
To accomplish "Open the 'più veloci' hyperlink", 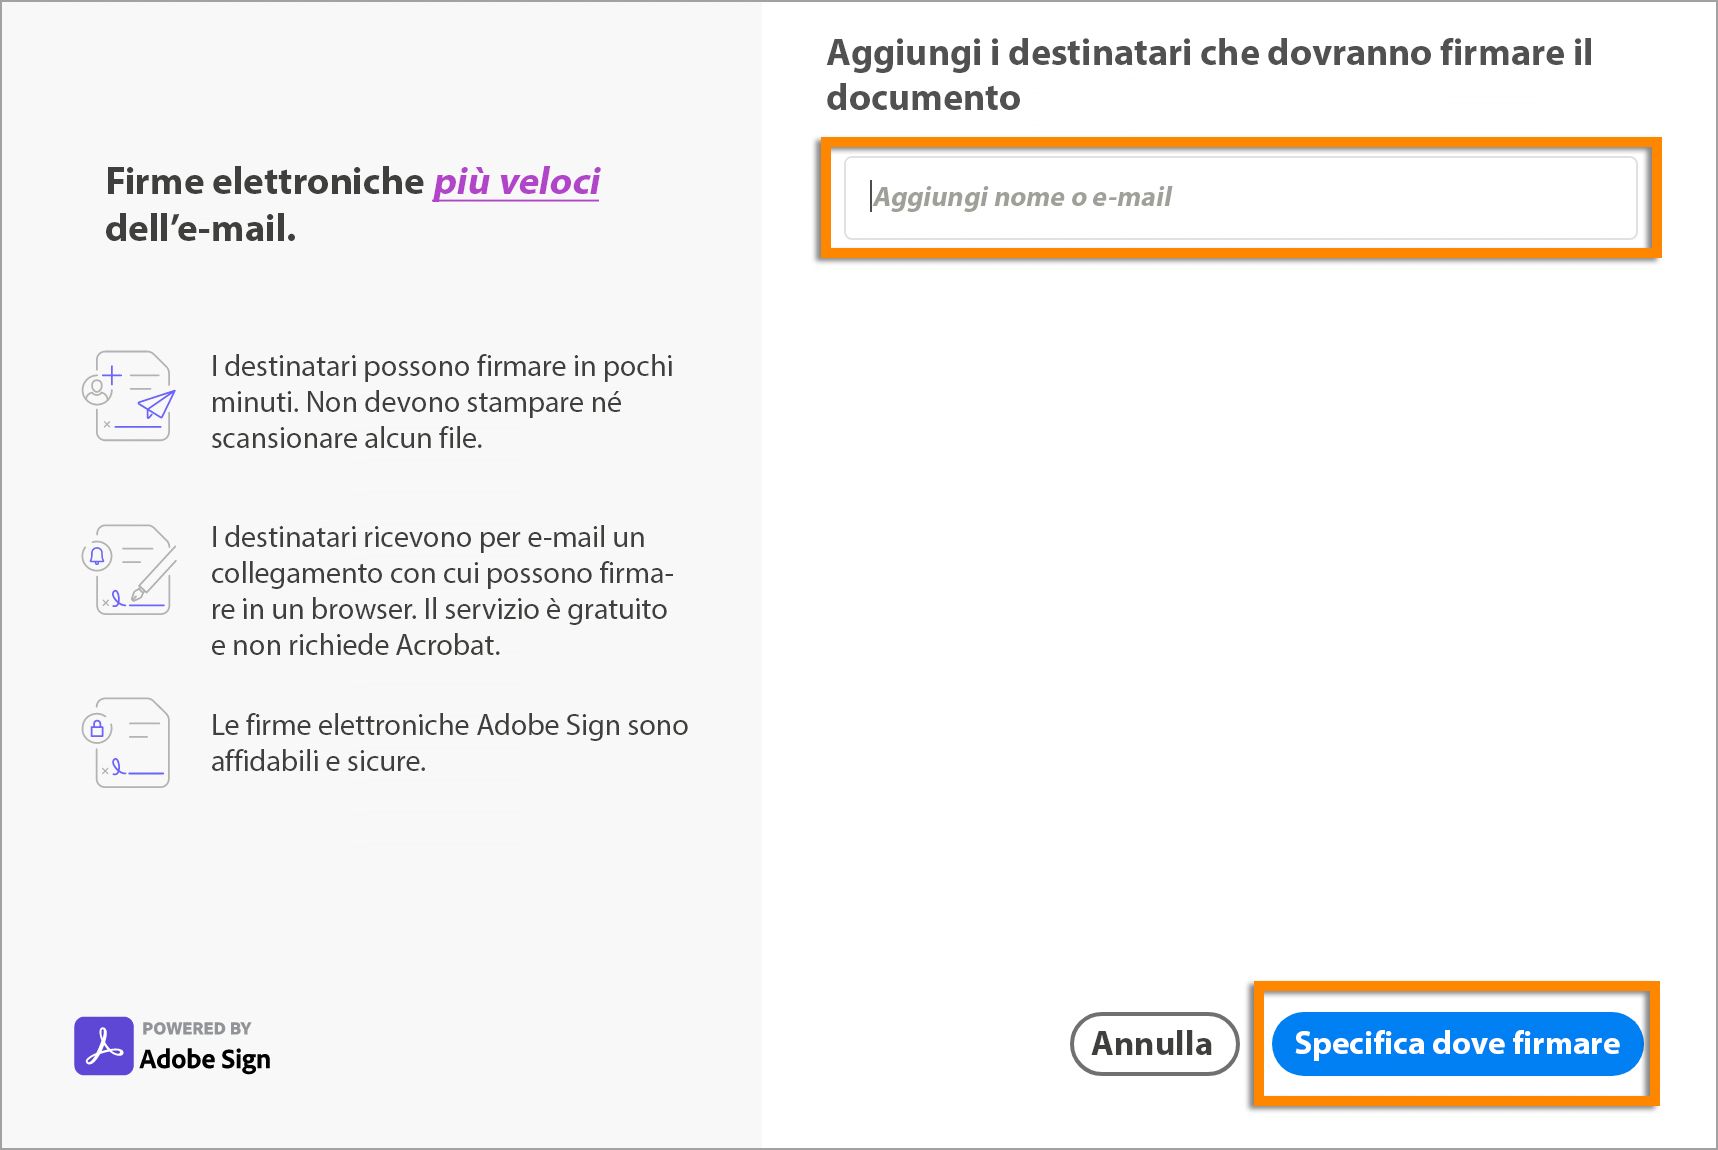I will point(516,182).
